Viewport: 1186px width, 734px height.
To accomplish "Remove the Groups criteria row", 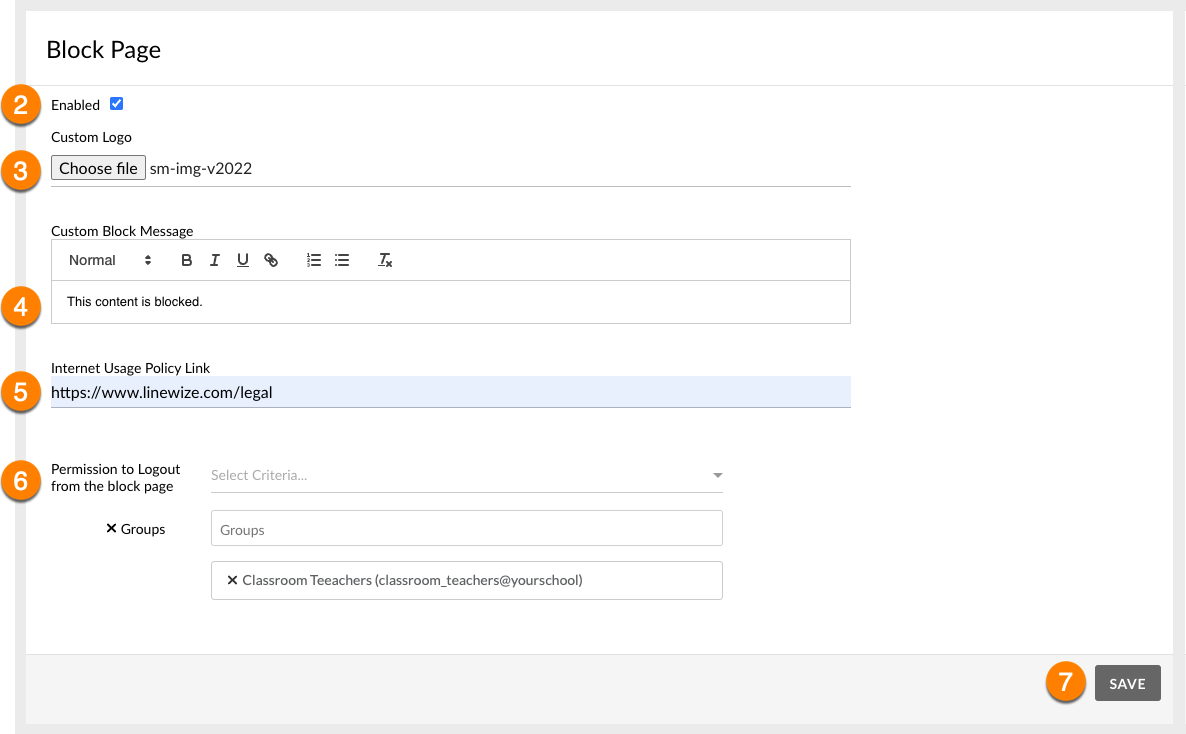I will pyautogui.click(x=111, y=528).
